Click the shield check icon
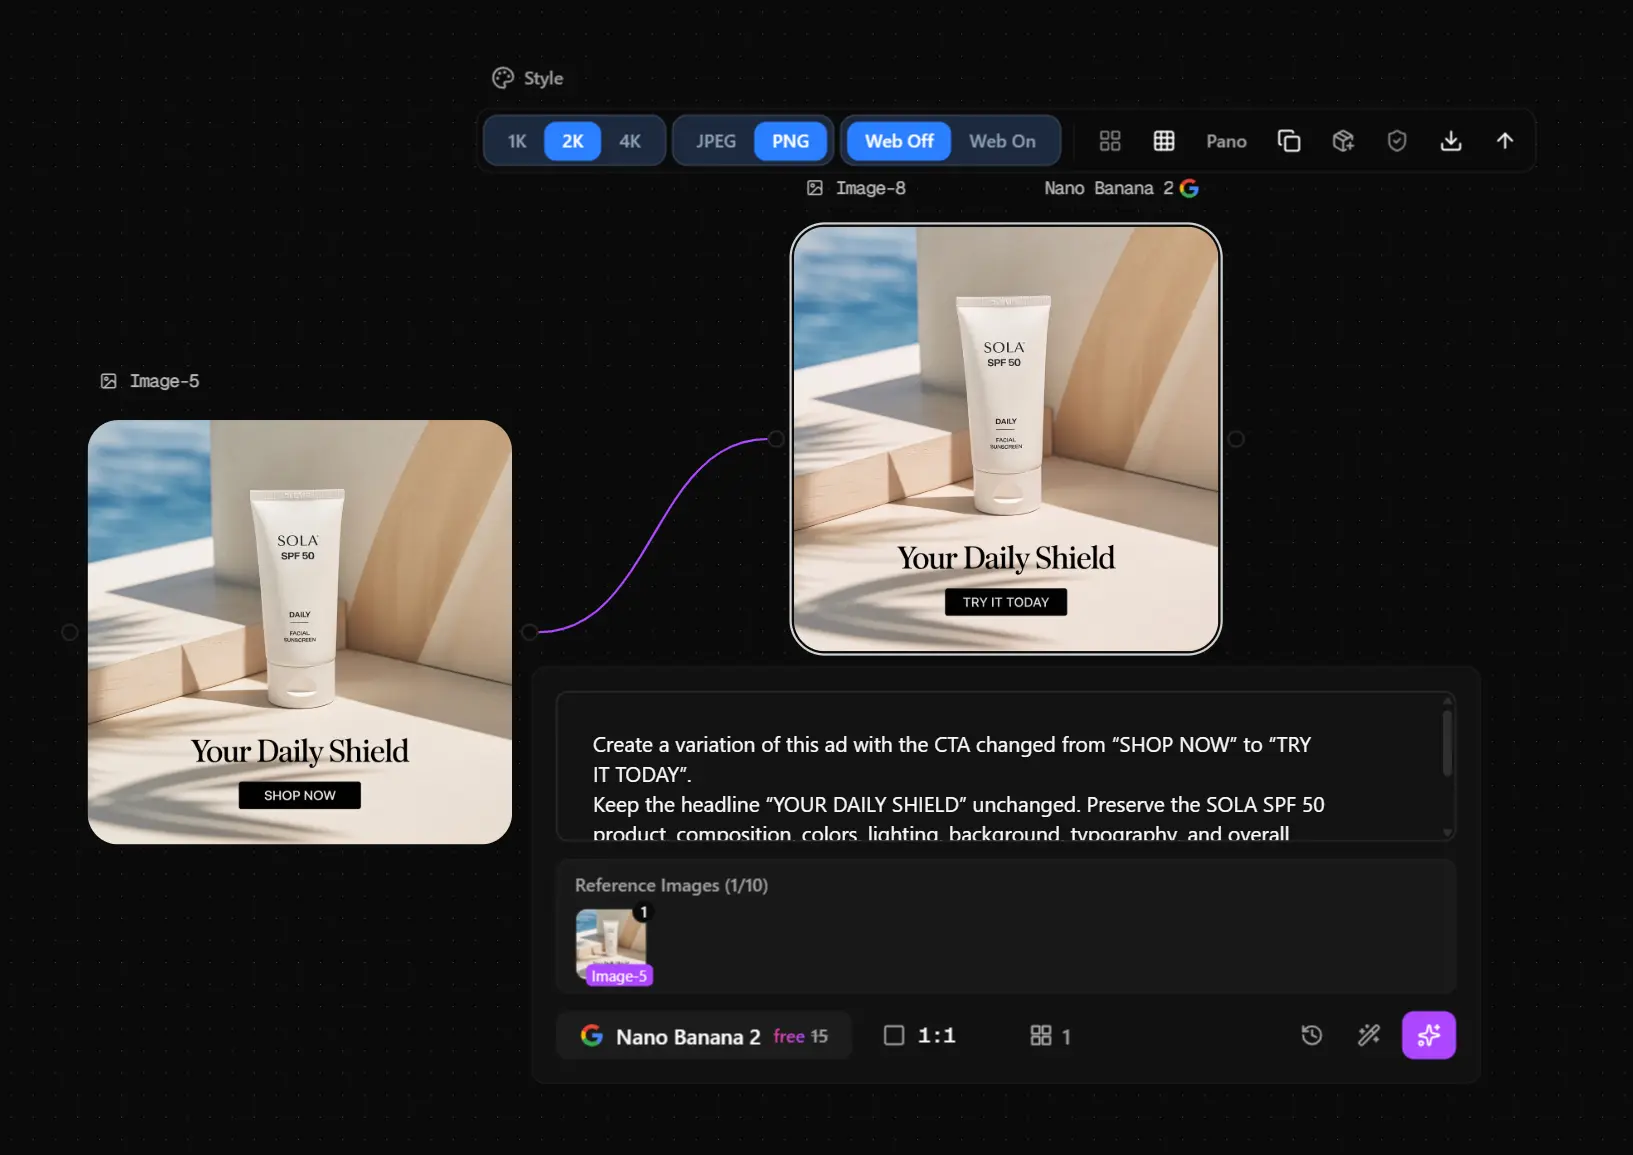The width and height of the screenshot is (1633, 1155). tap(1397, 141)
